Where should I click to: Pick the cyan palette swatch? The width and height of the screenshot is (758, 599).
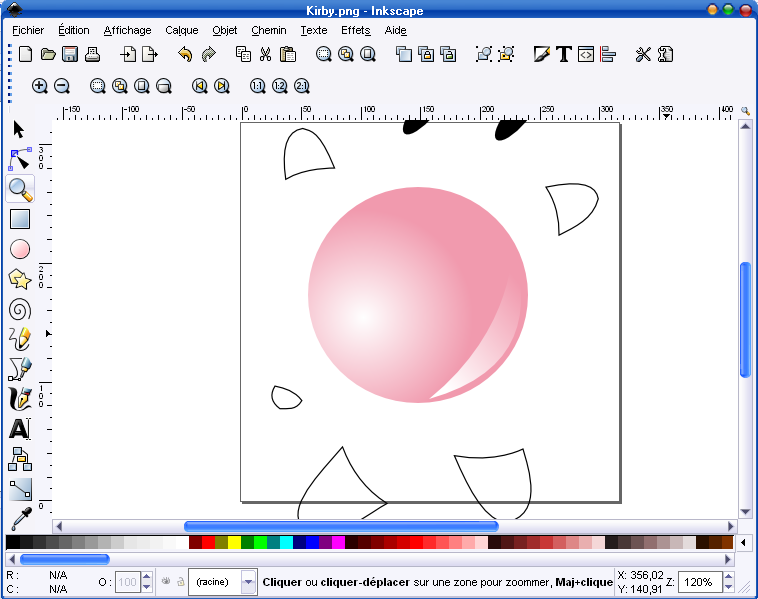coord(287,542)
